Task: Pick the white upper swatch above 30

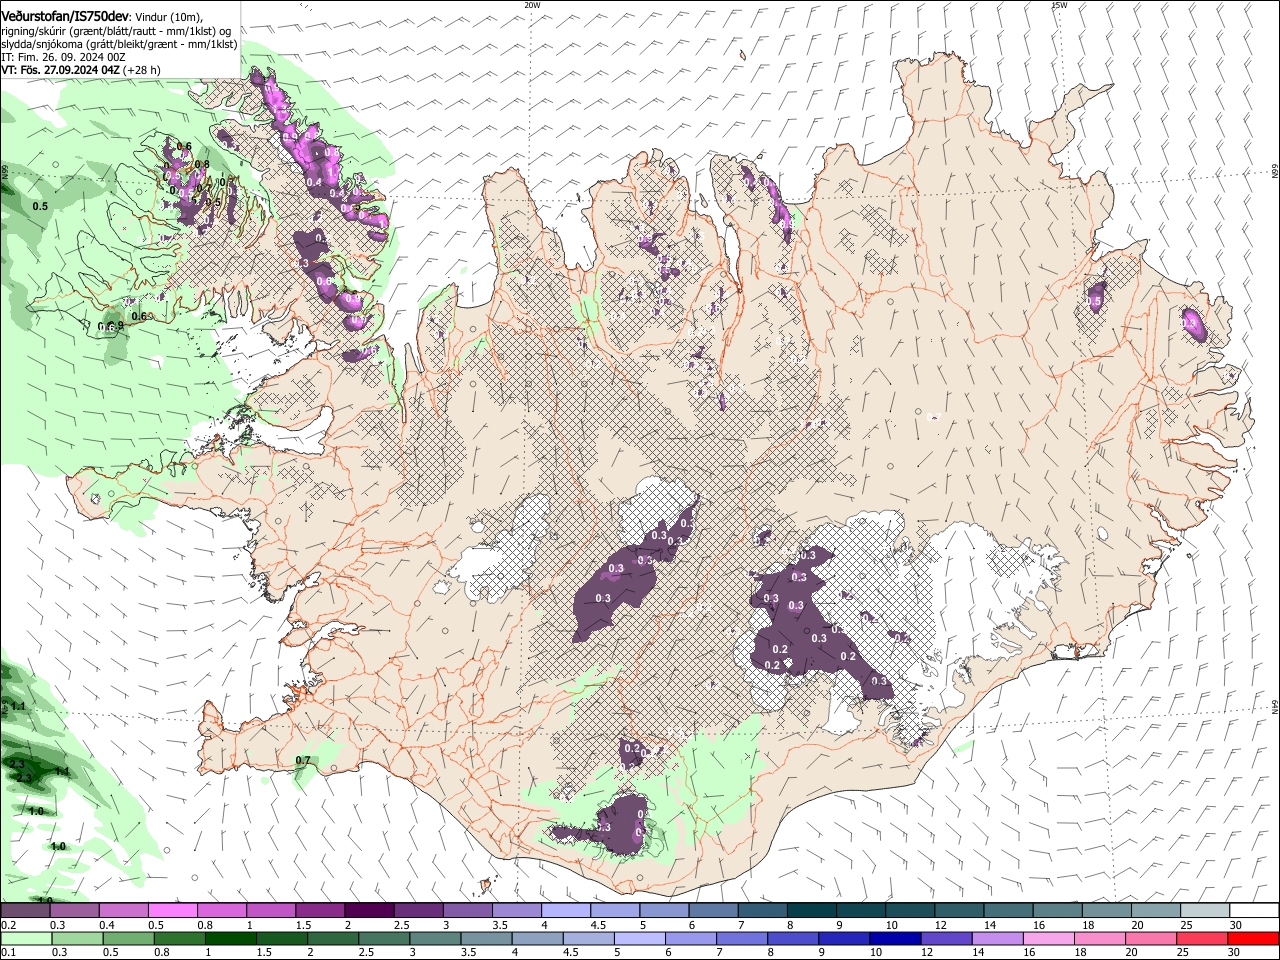Action: (x=1254, y=911)
